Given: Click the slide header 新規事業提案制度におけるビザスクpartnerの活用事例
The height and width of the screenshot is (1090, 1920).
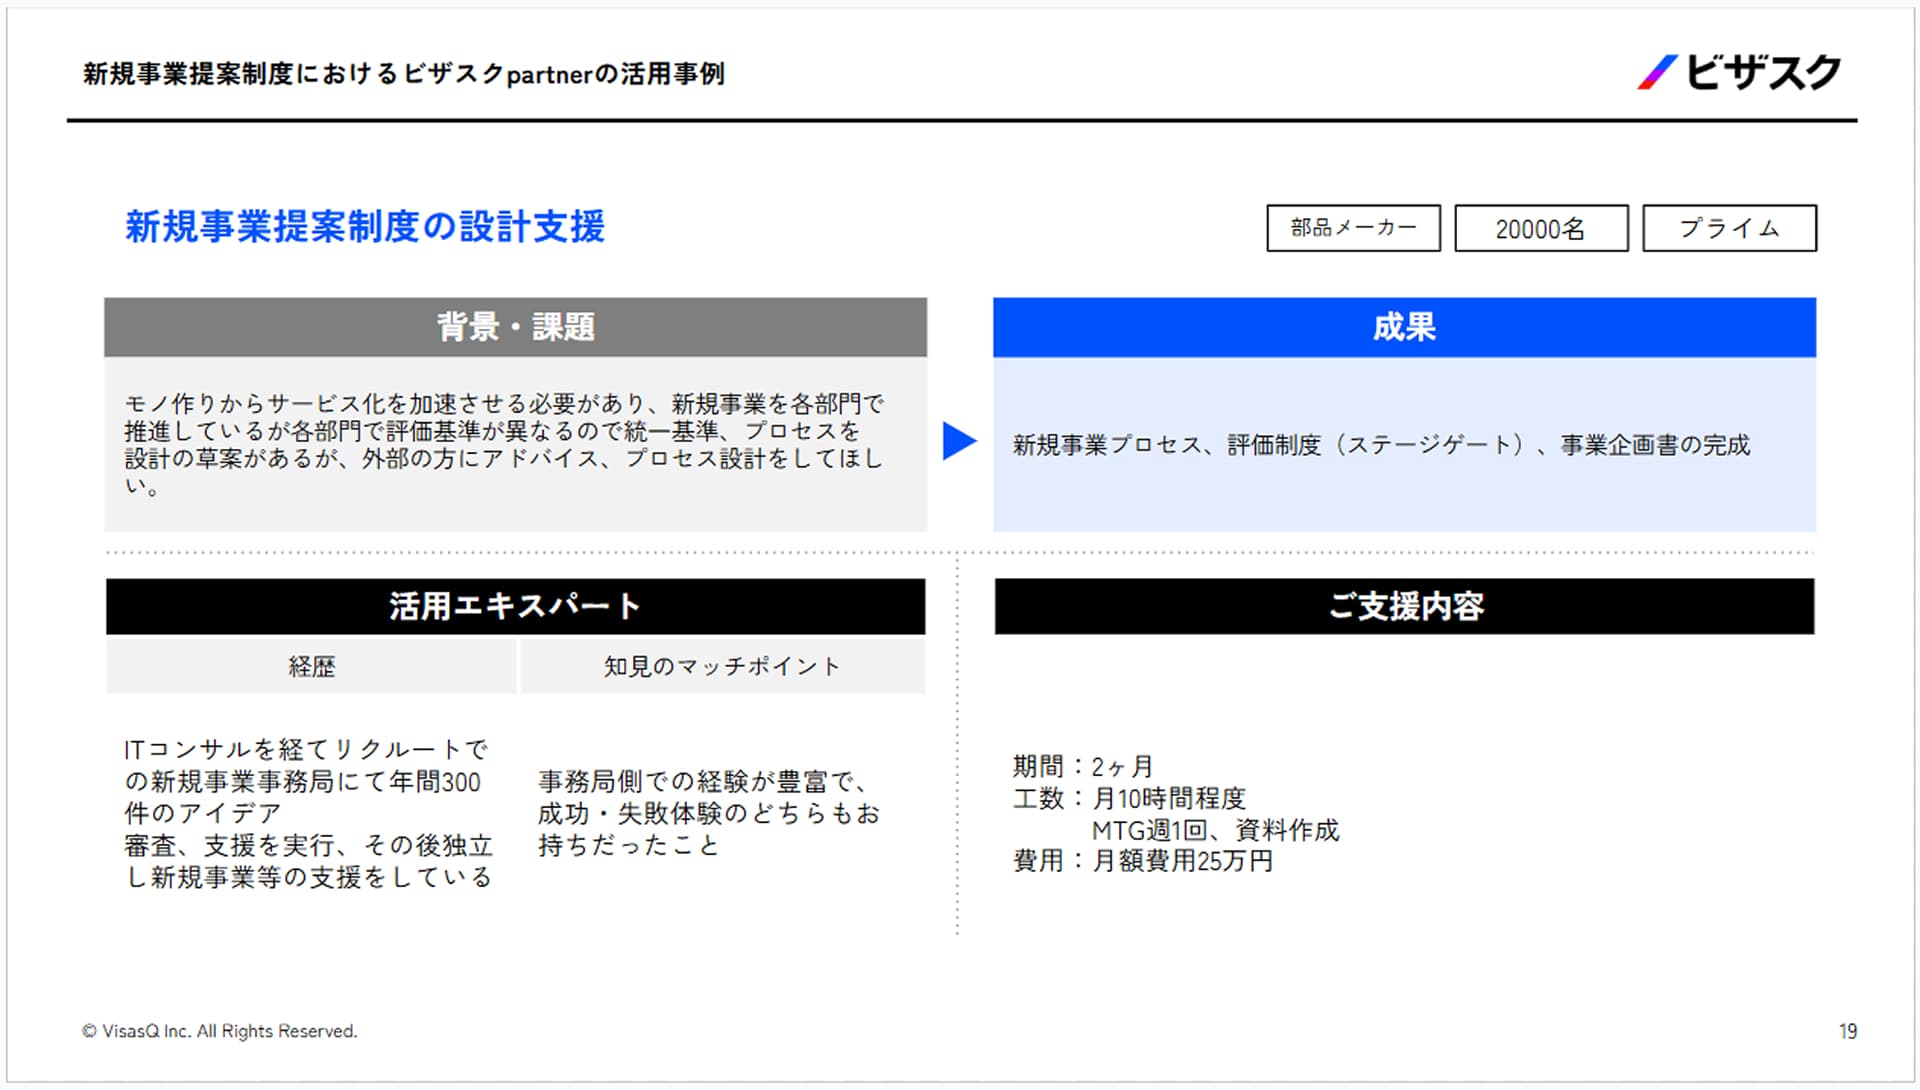Looking at the screenshot, I should tap(404, 74).
